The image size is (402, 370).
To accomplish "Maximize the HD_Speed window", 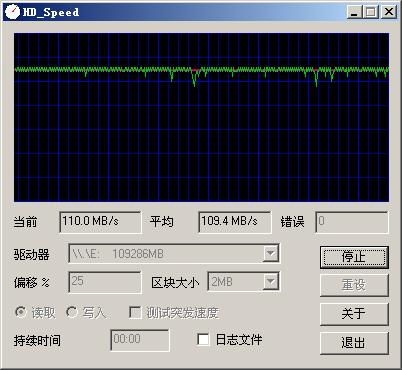I will 370,12.
